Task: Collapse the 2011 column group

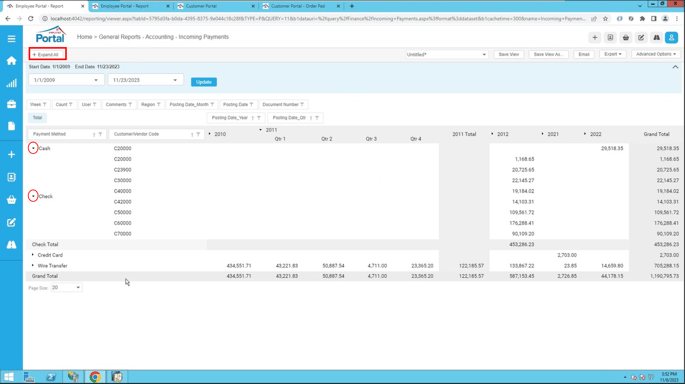Action: [x=260, y=130]
